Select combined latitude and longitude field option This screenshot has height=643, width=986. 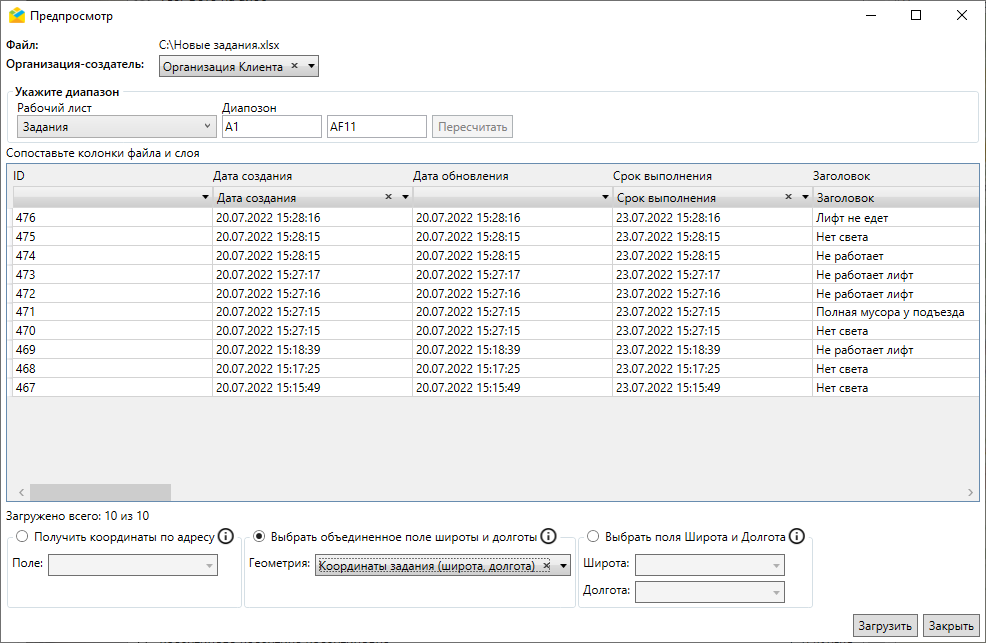pos(259,536)
